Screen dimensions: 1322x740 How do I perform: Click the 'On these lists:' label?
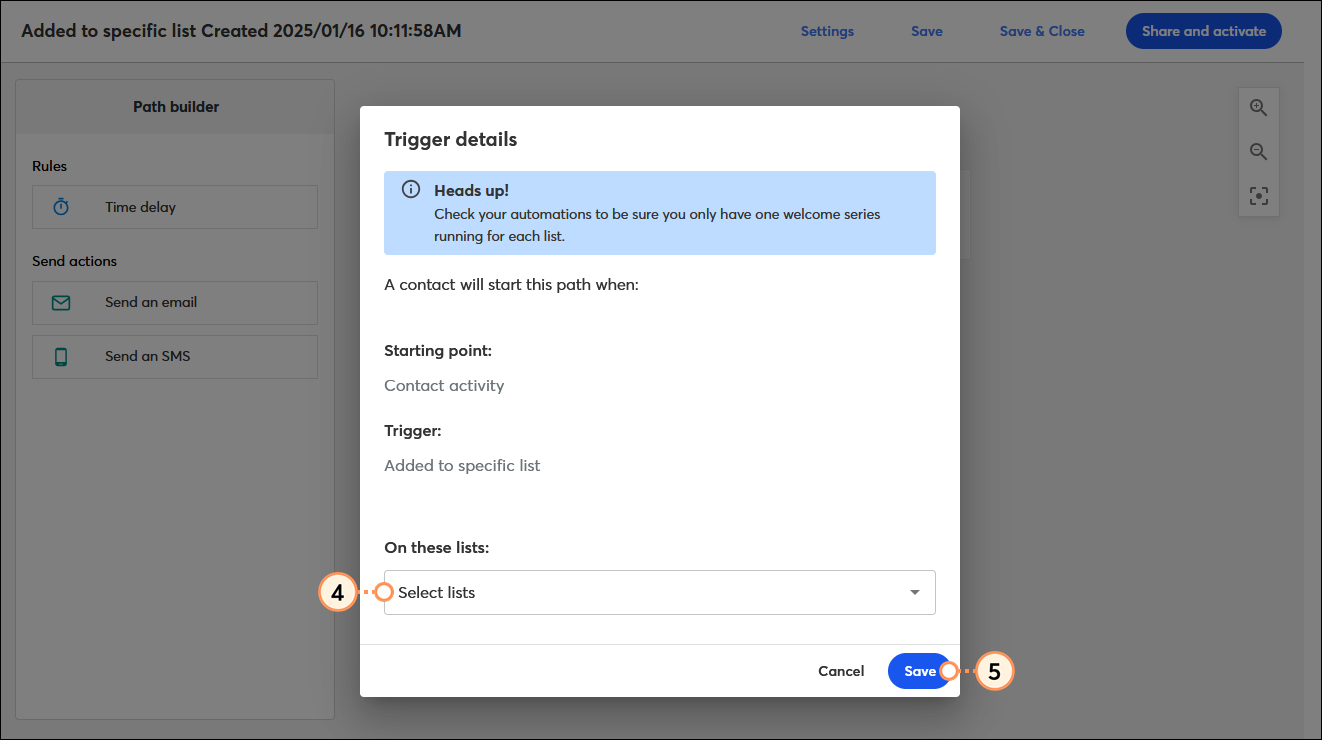tap(436, 548)
